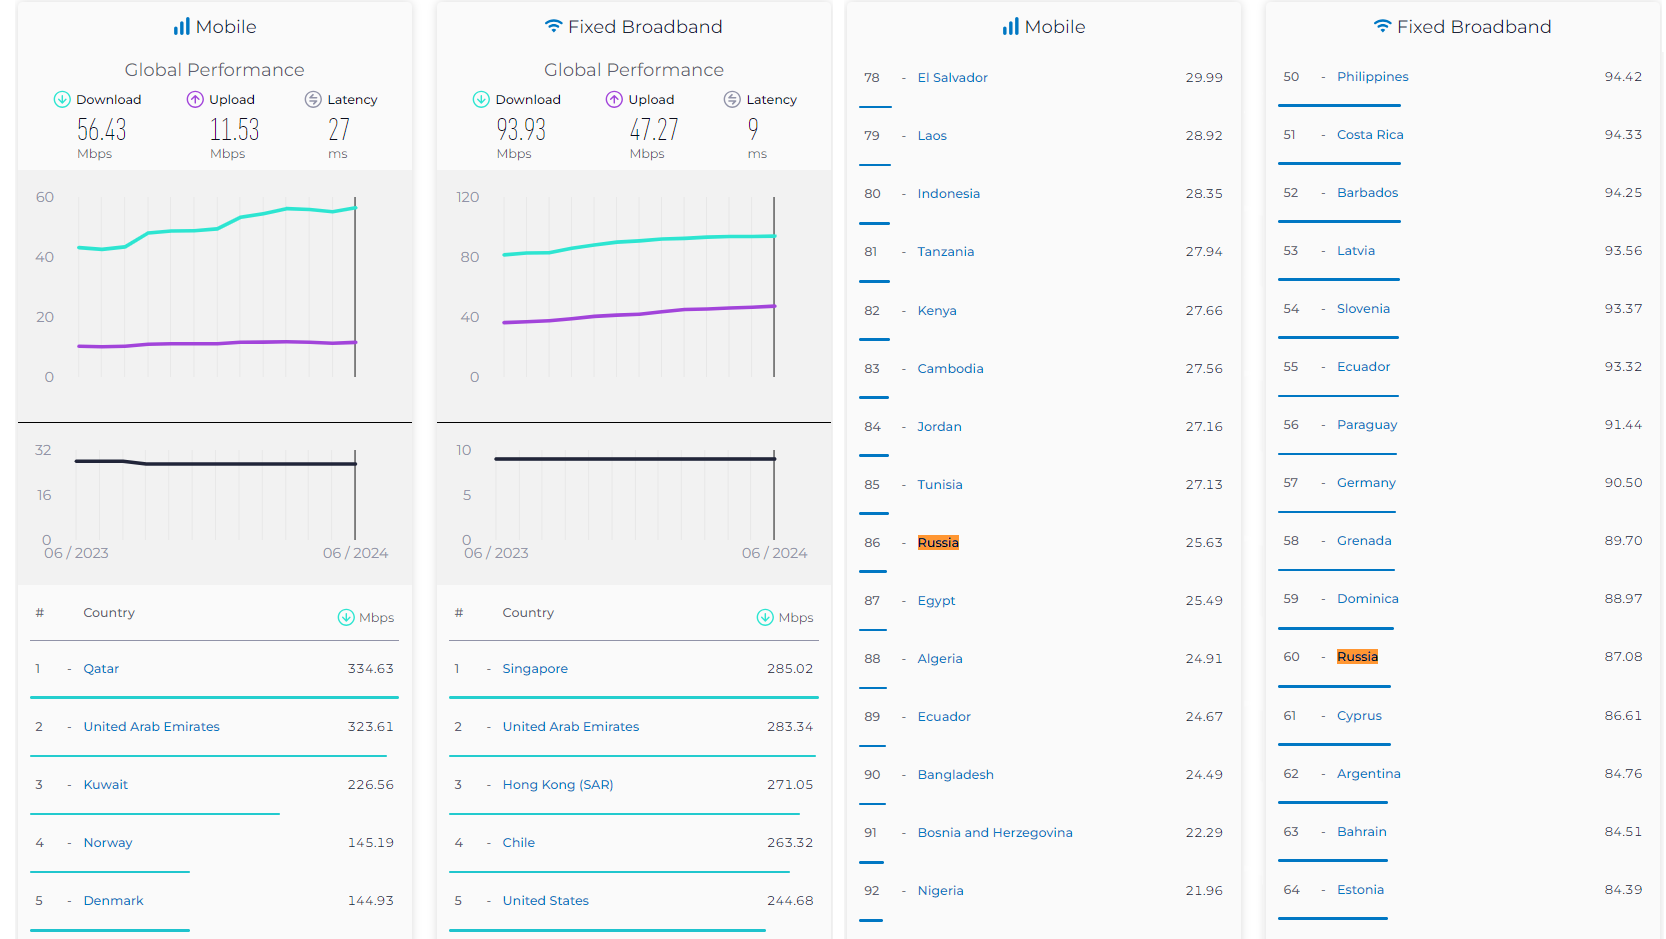Open the United States link
Screen dimensions: 1666x939
point(546,901)
